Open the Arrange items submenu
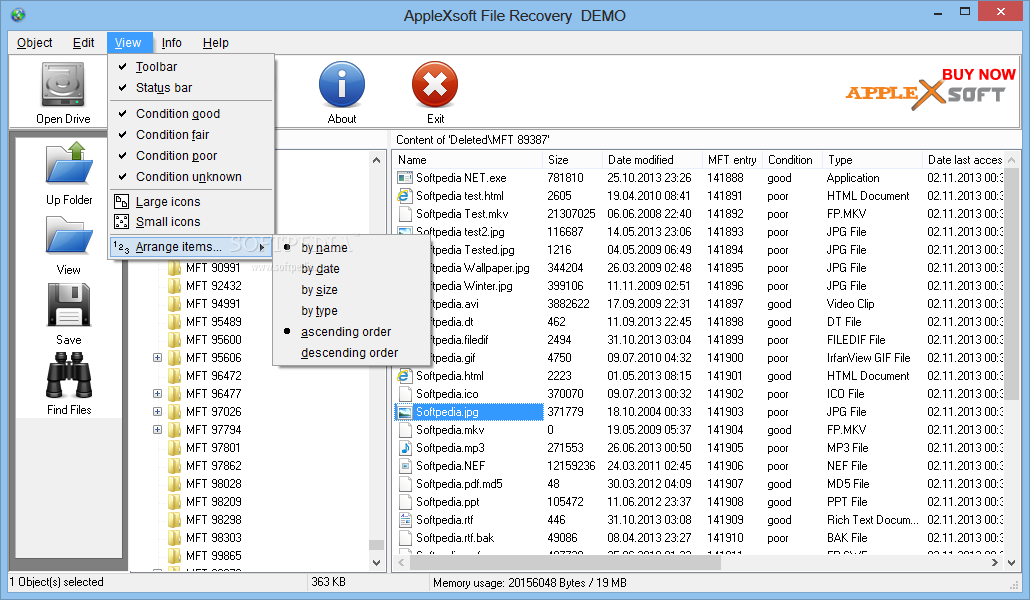 (x=191, y=247)
